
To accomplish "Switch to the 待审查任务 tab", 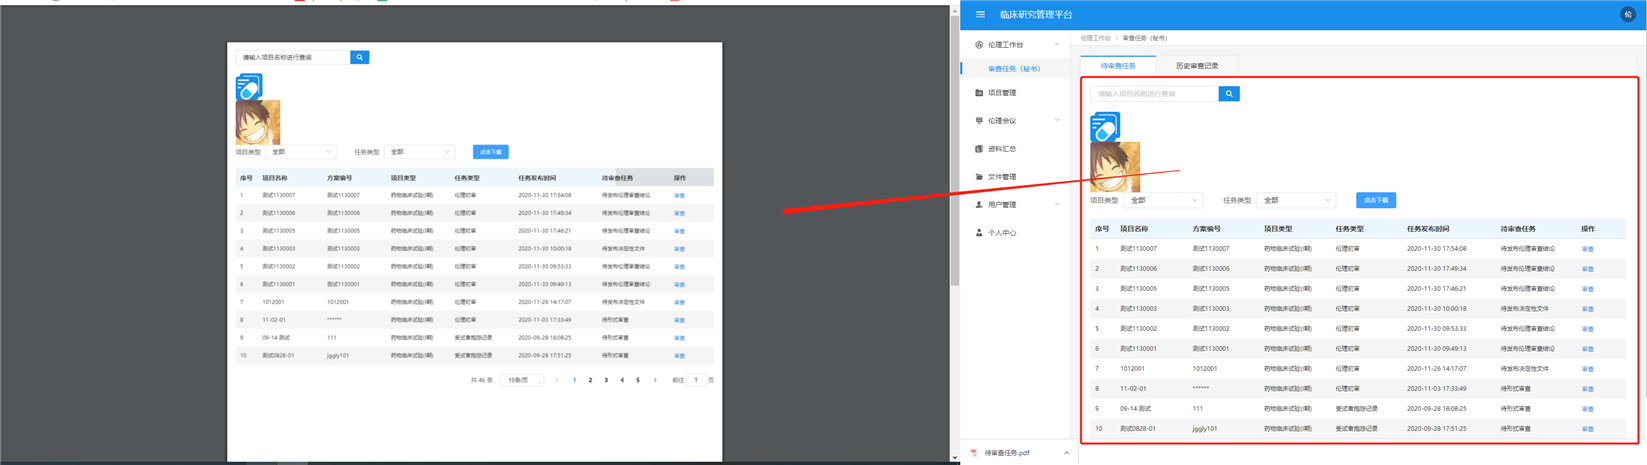I will click(1118, 66).
